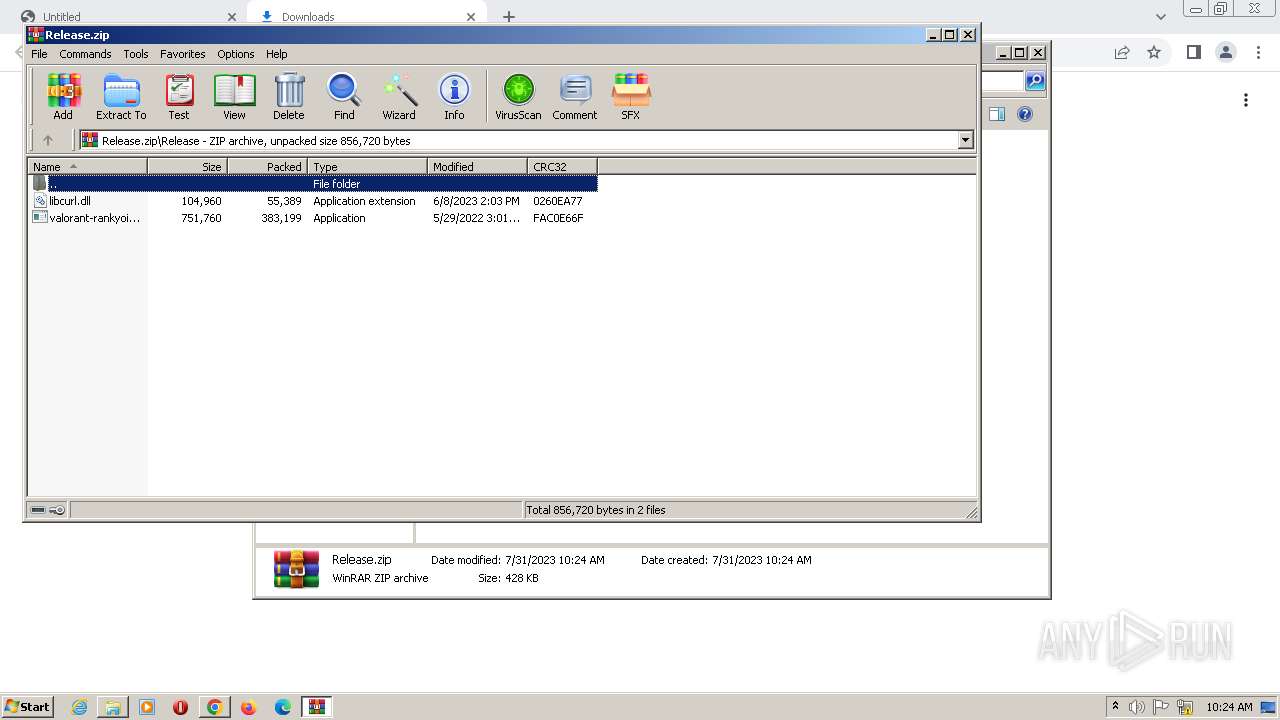
Task: Open the Commands menu
Action: (85, 54)
